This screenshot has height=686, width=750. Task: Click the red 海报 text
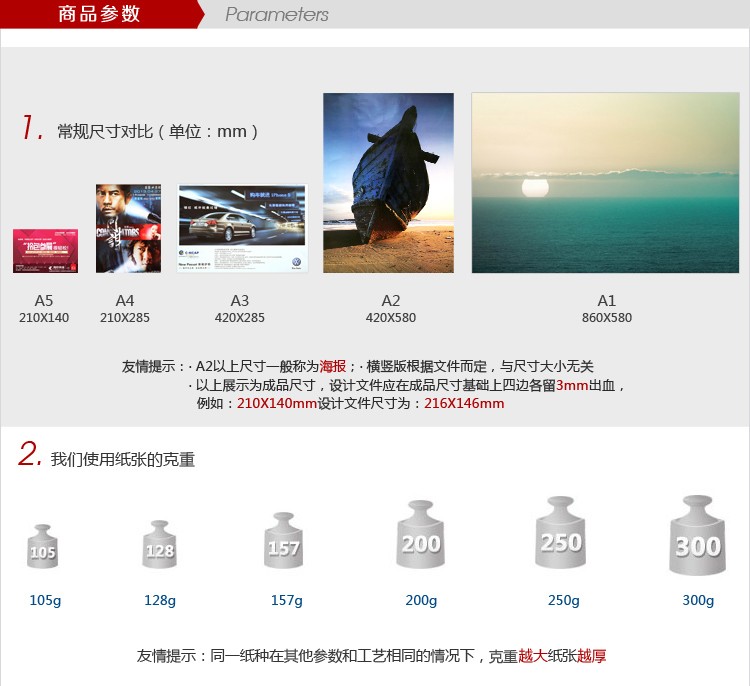pyautogui.click(x=334, y=367)
